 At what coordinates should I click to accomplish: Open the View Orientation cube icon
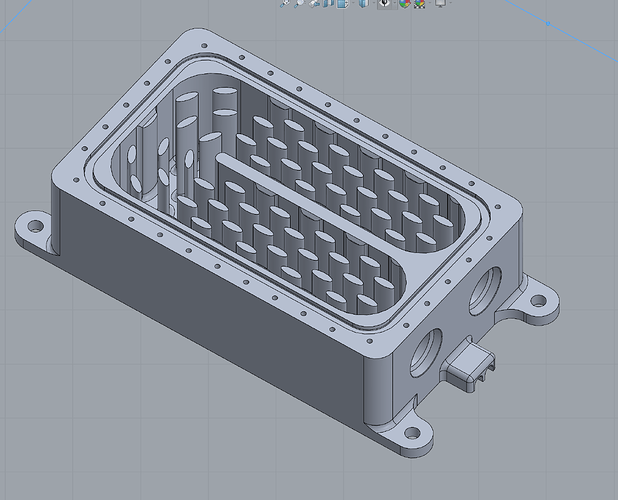[342, 3]
